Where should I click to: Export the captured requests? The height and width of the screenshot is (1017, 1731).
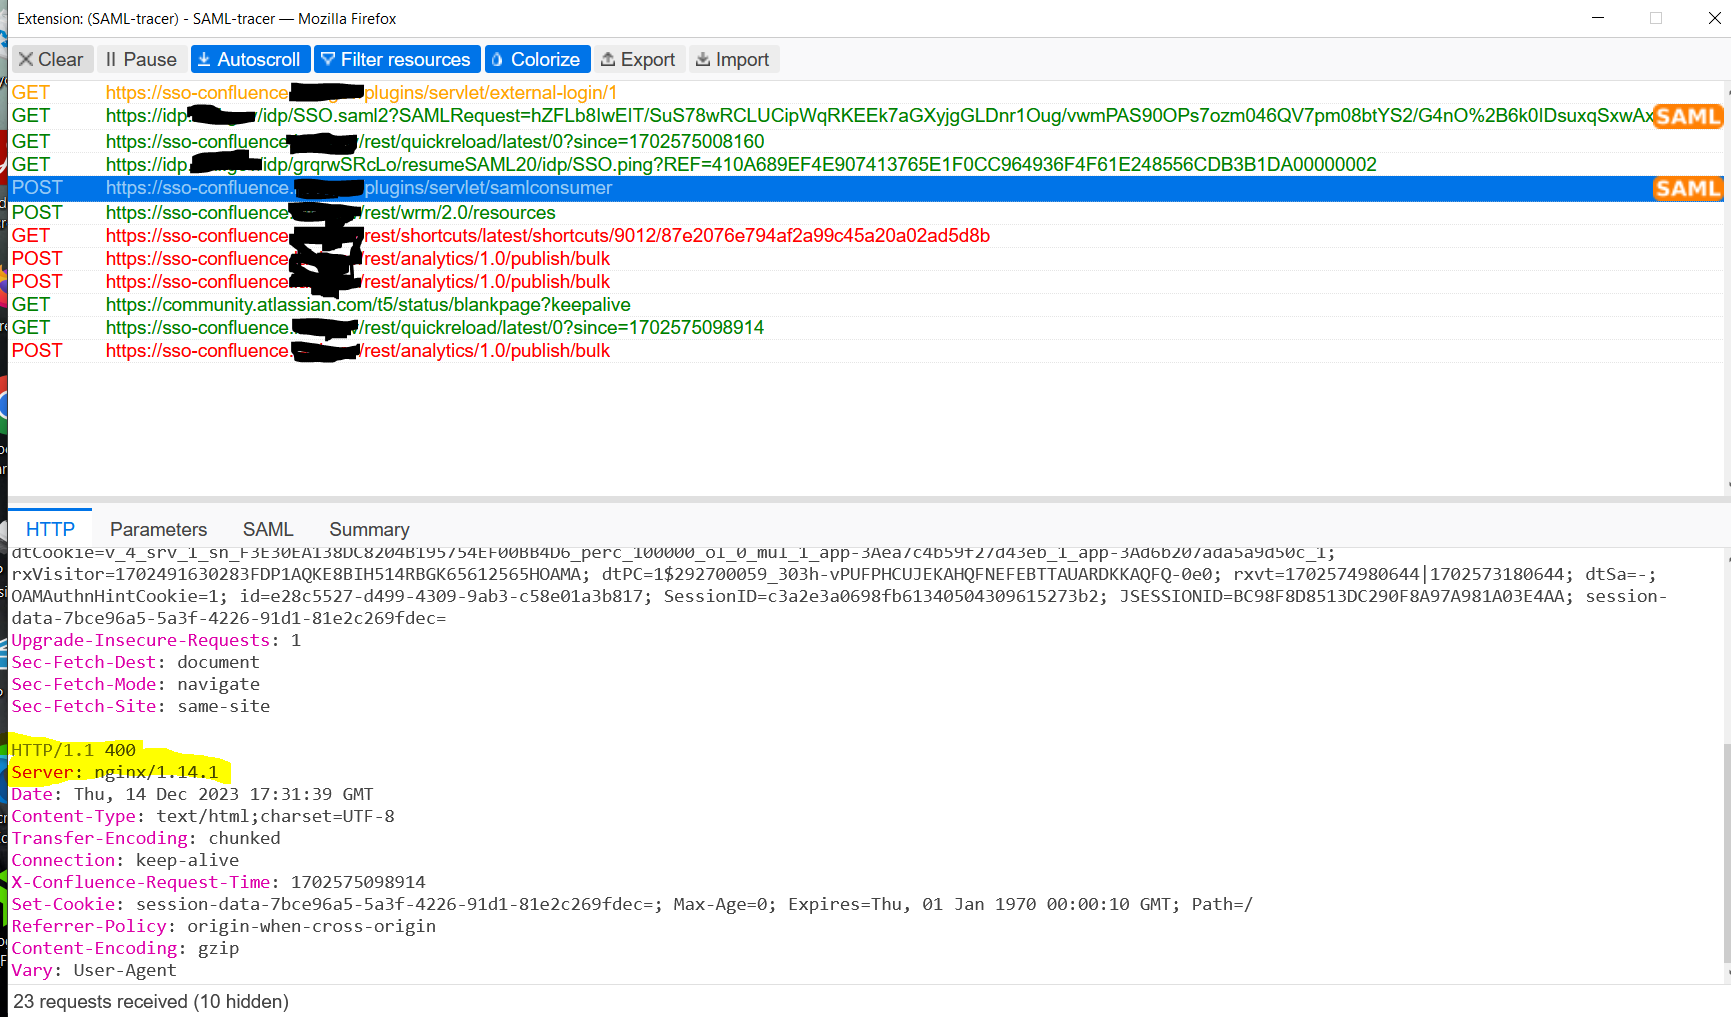coord(638,60)
